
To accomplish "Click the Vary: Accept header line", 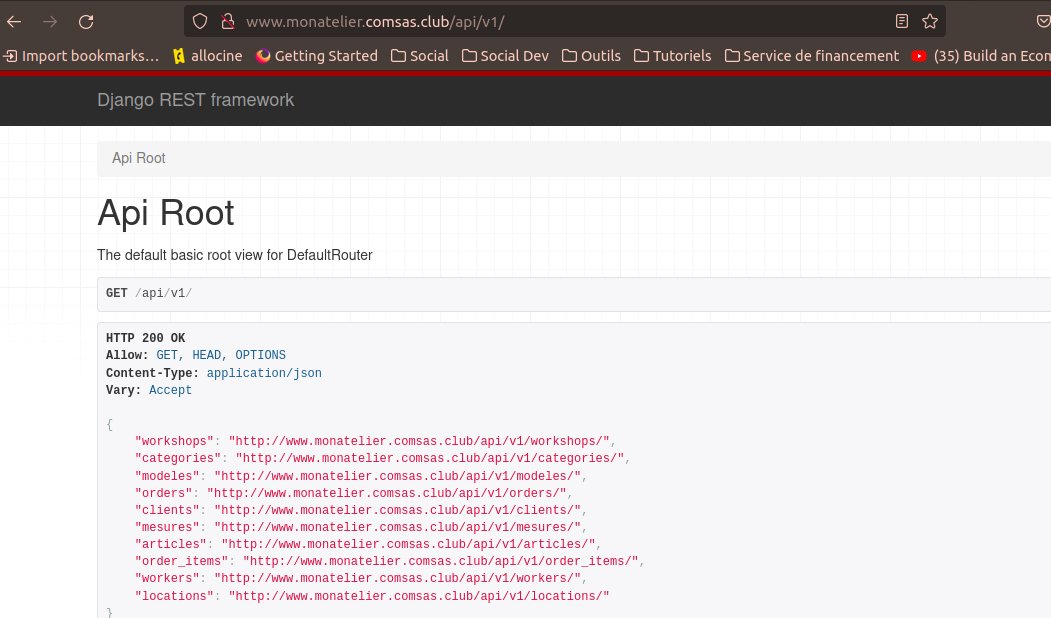I will 149,390.
